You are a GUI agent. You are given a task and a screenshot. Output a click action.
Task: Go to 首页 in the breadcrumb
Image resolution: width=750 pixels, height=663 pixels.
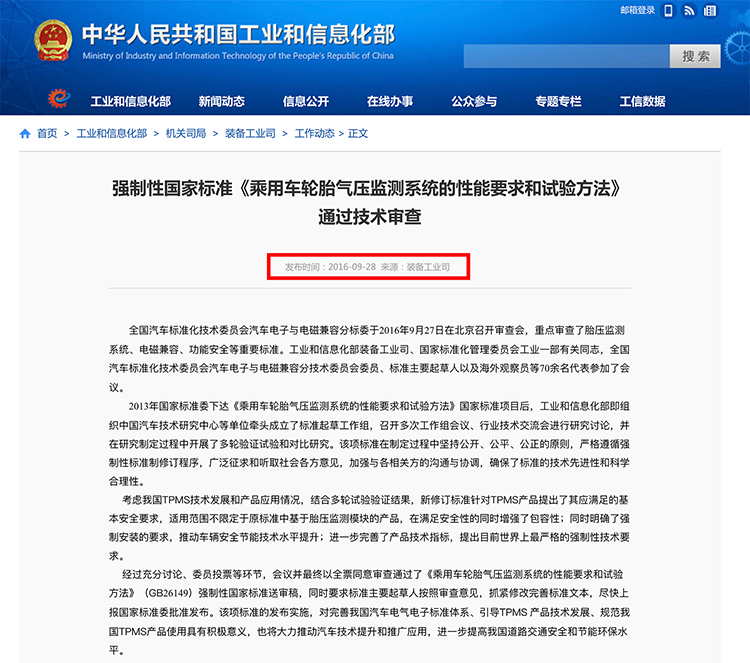47,133
